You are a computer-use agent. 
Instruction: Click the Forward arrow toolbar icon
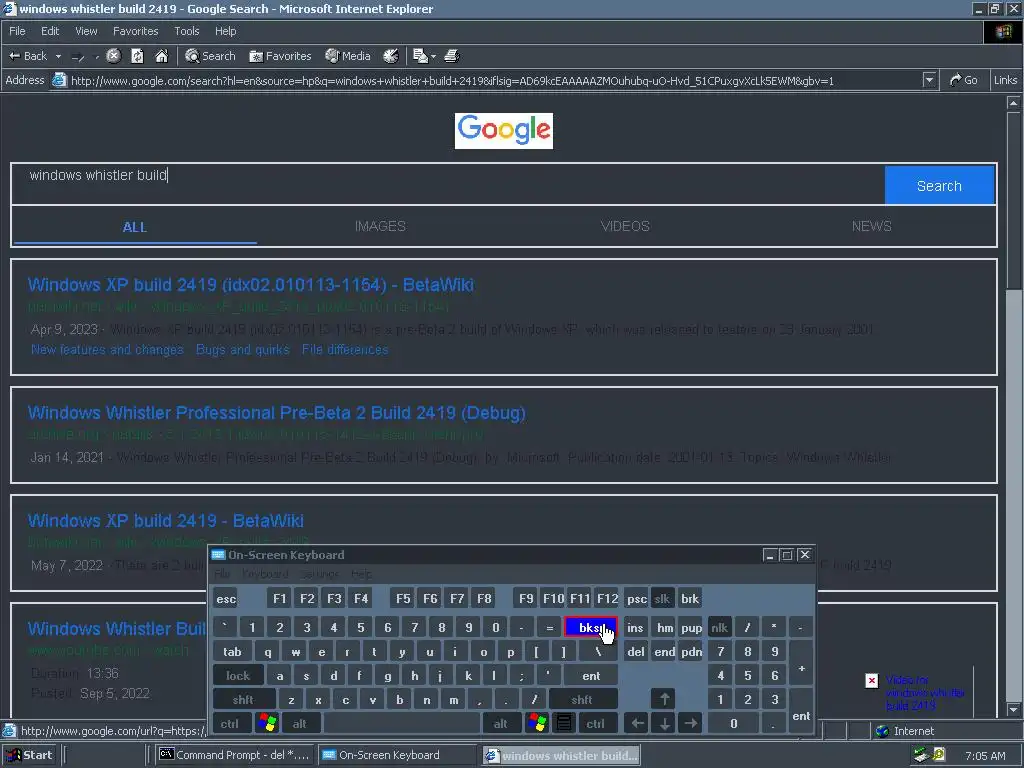(78, 57)
